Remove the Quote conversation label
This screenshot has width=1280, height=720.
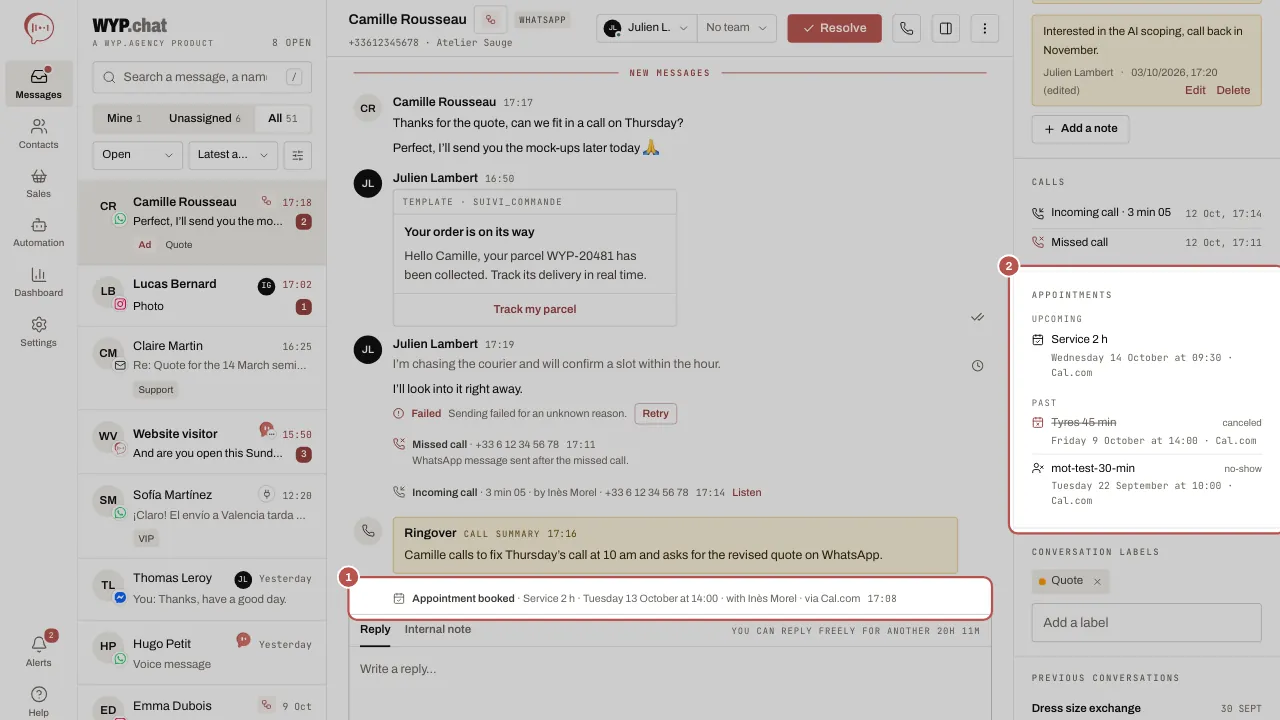pos(1097,581)
